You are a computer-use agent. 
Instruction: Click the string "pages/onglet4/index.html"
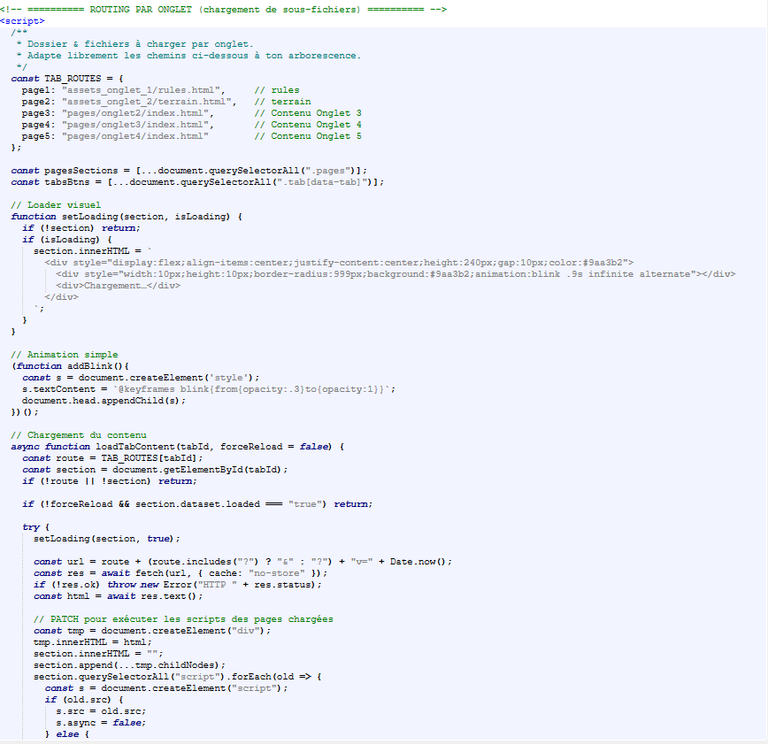coord(135,136)
